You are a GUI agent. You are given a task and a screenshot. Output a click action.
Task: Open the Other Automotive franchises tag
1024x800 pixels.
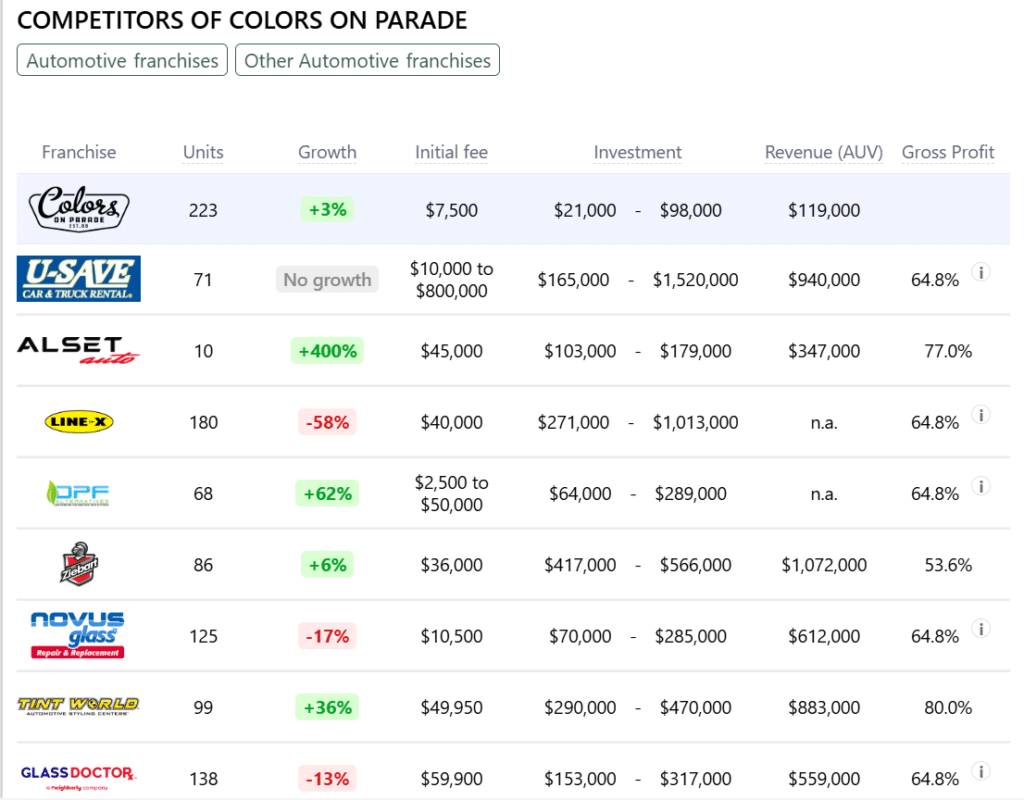367,60
